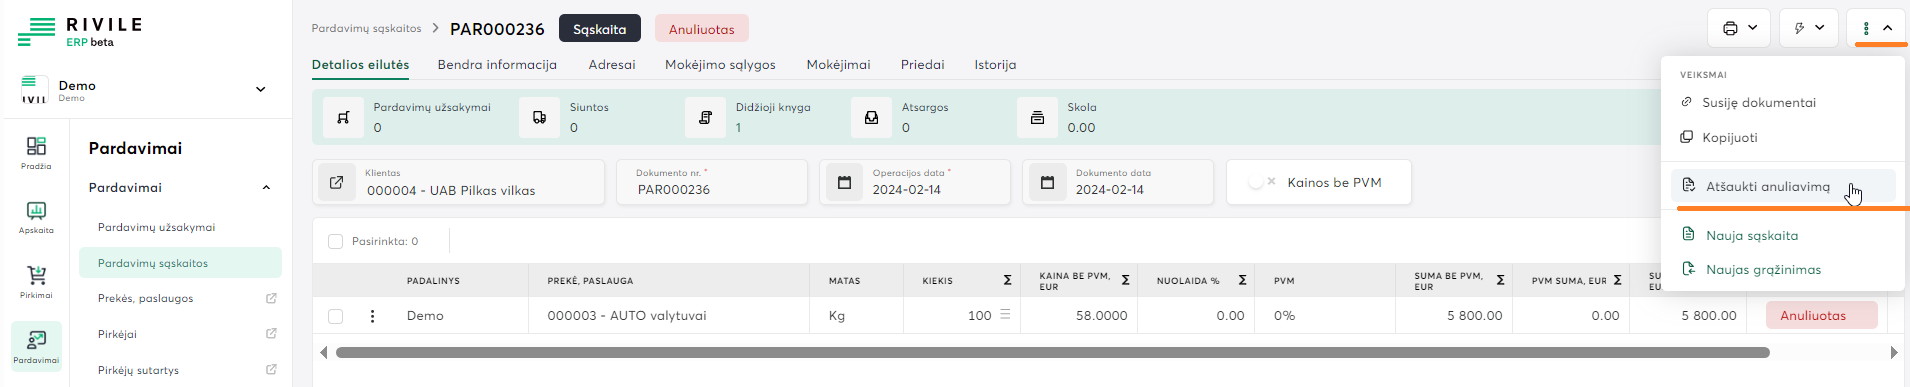Viewport: 1910px width, 387px height.
Task: Open row actions menu for Demo line
Action: (372, 316)
